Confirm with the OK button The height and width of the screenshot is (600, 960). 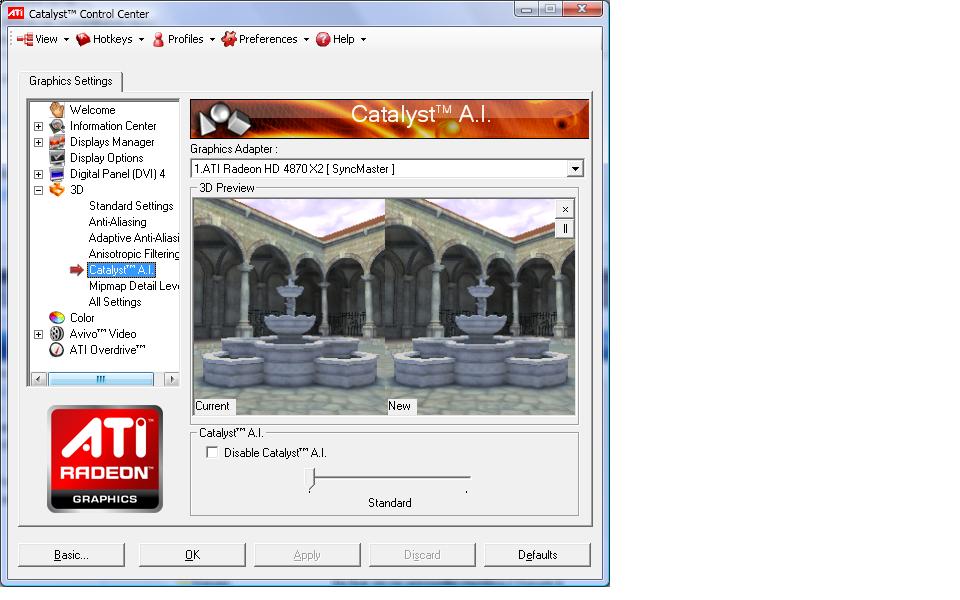click(x=192, y=555)
